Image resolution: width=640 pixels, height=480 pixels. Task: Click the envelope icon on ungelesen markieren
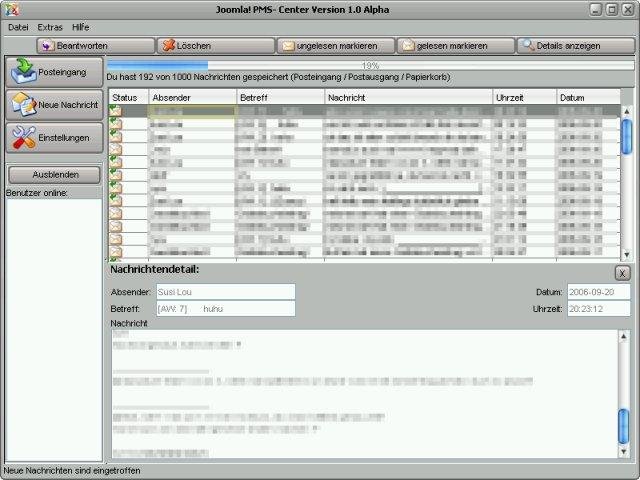(288, 46)
